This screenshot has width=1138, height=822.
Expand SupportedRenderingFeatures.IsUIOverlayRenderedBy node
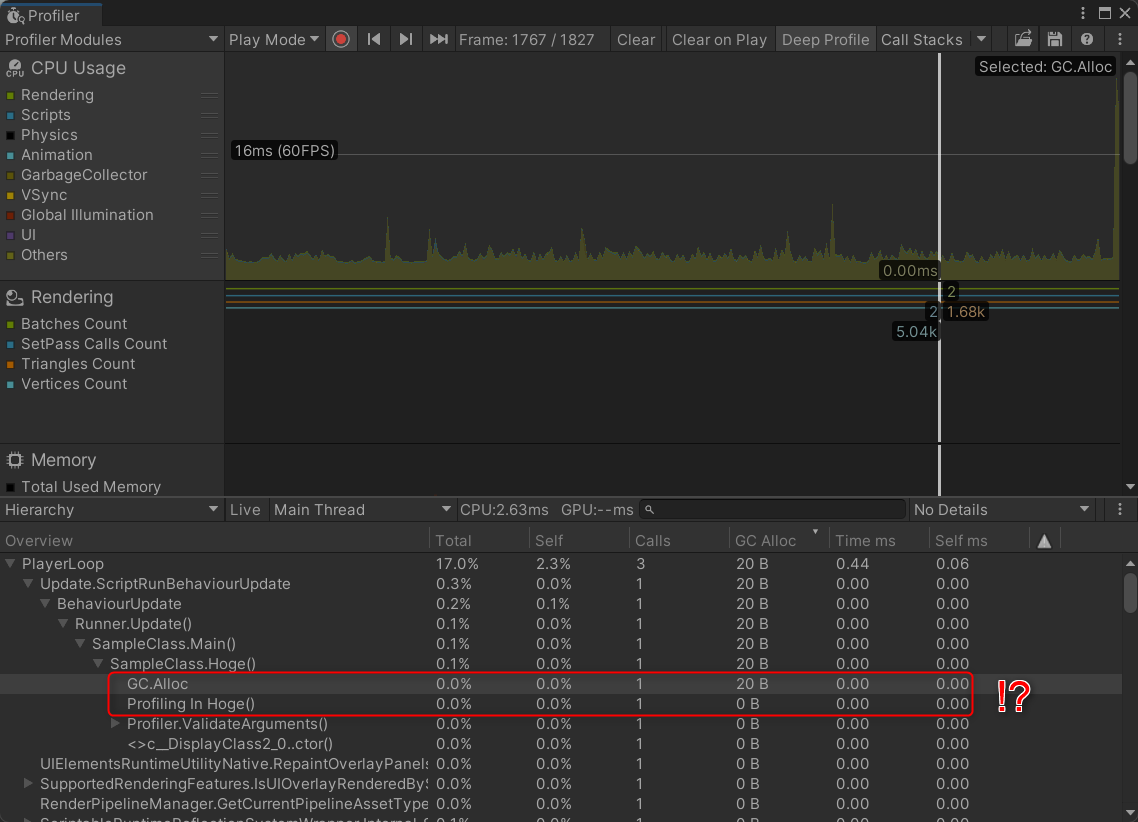click(x=28, y=784)
